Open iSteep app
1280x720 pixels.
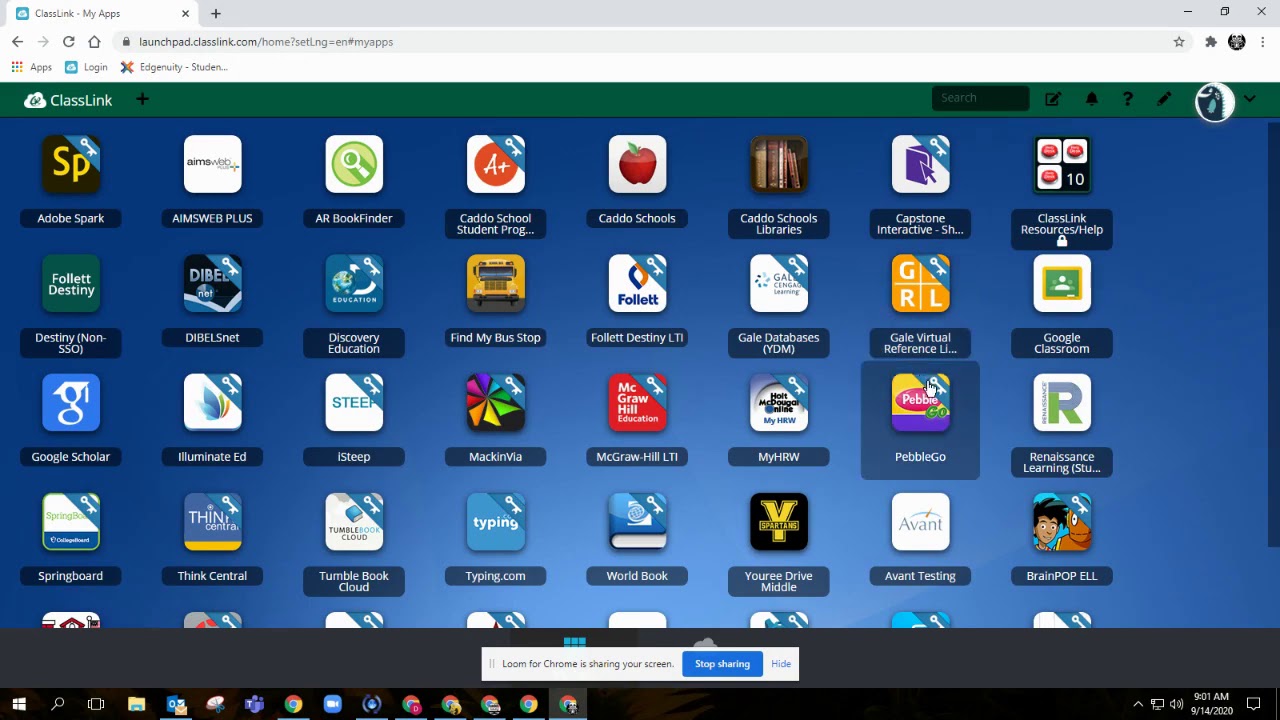pyautogui.click(x=354, y=402)
